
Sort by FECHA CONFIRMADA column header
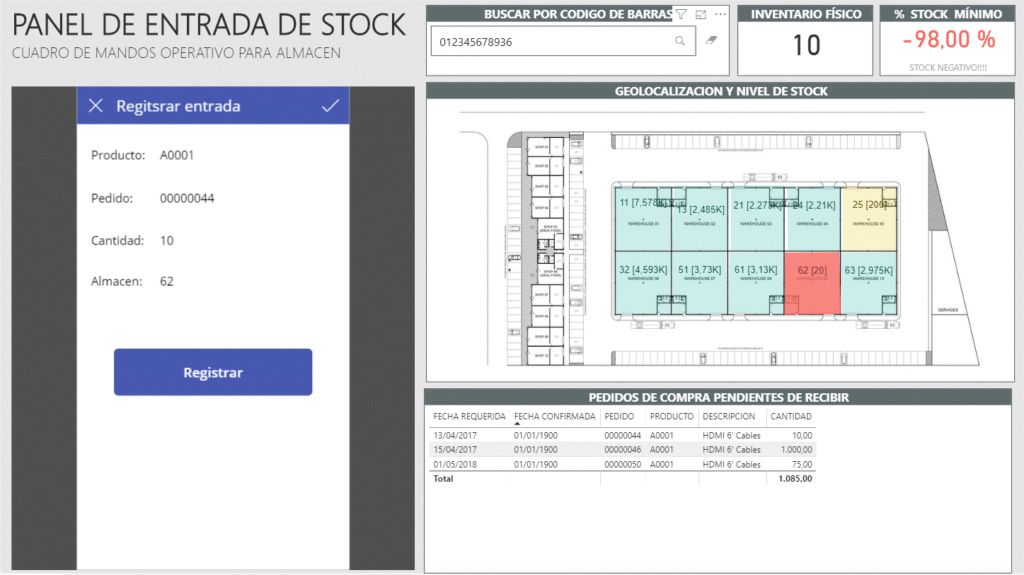(x=554, y=416)
